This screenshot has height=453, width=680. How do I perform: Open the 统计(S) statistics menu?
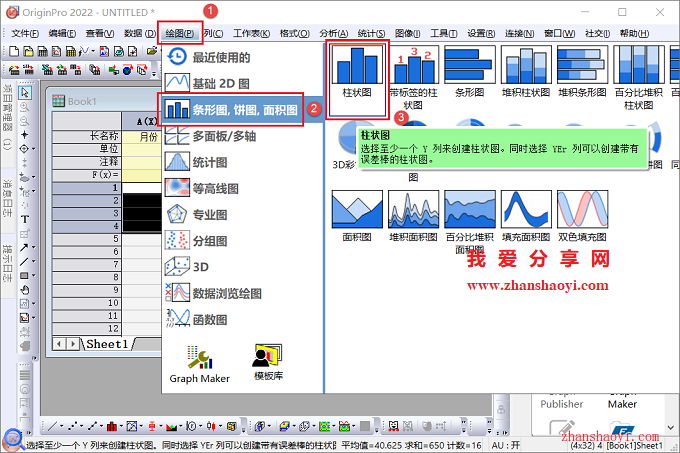pos(371,33)
